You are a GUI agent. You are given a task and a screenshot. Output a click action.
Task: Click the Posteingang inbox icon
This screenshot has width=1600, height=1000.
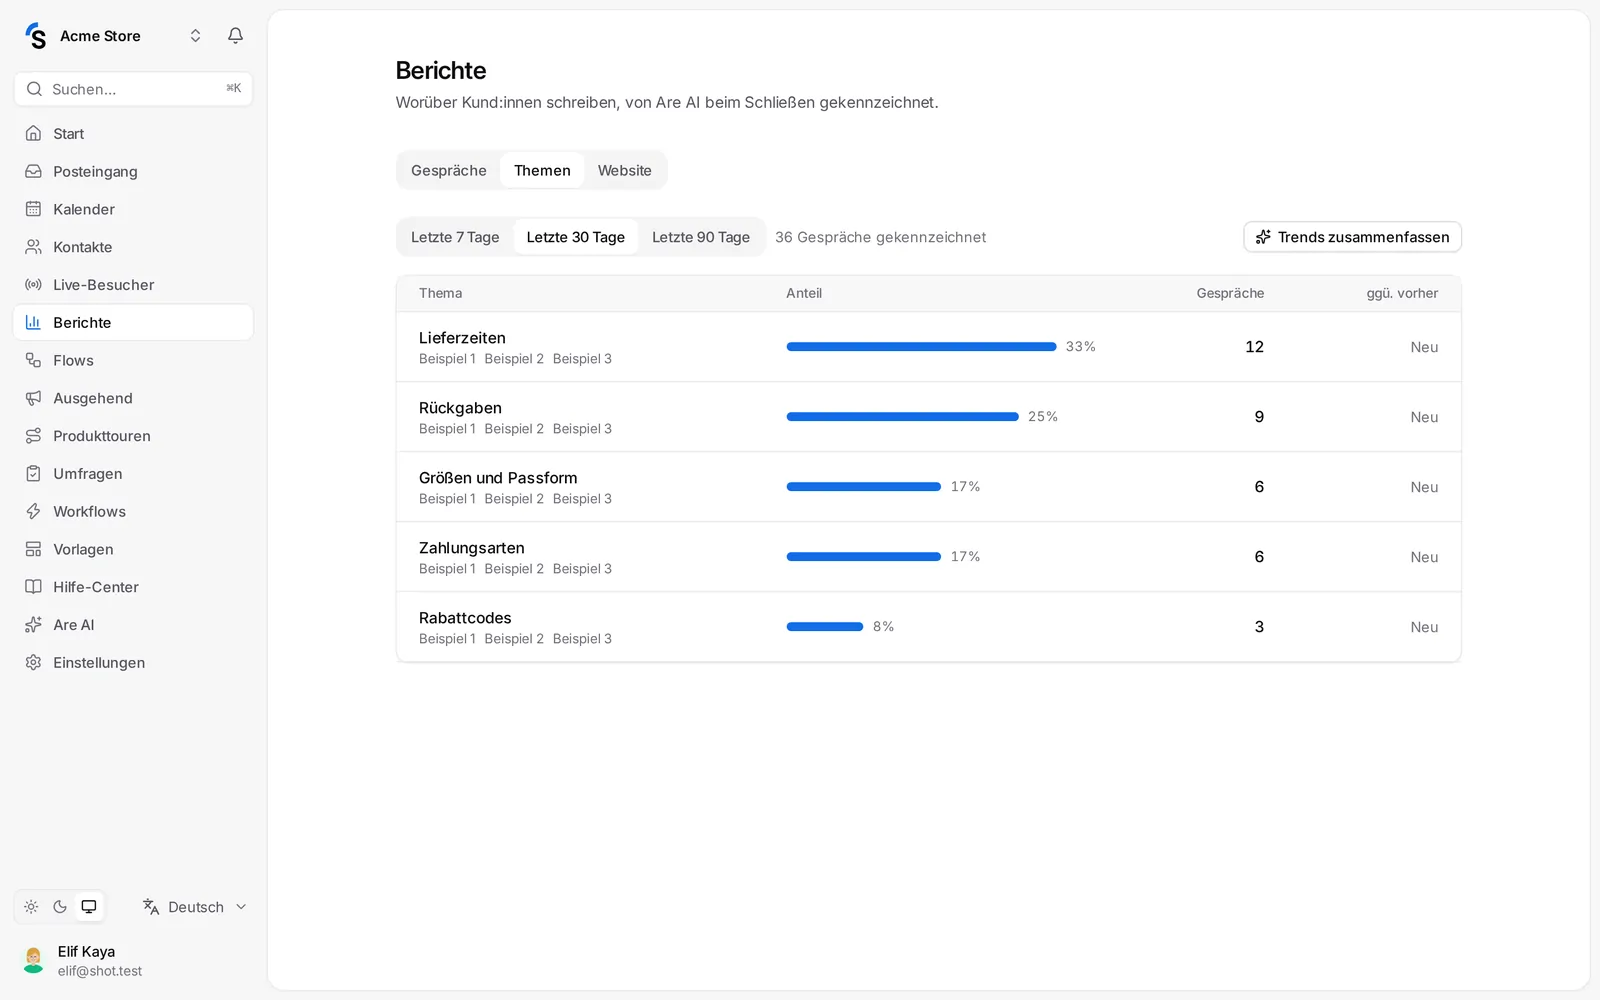pos(33,171)
